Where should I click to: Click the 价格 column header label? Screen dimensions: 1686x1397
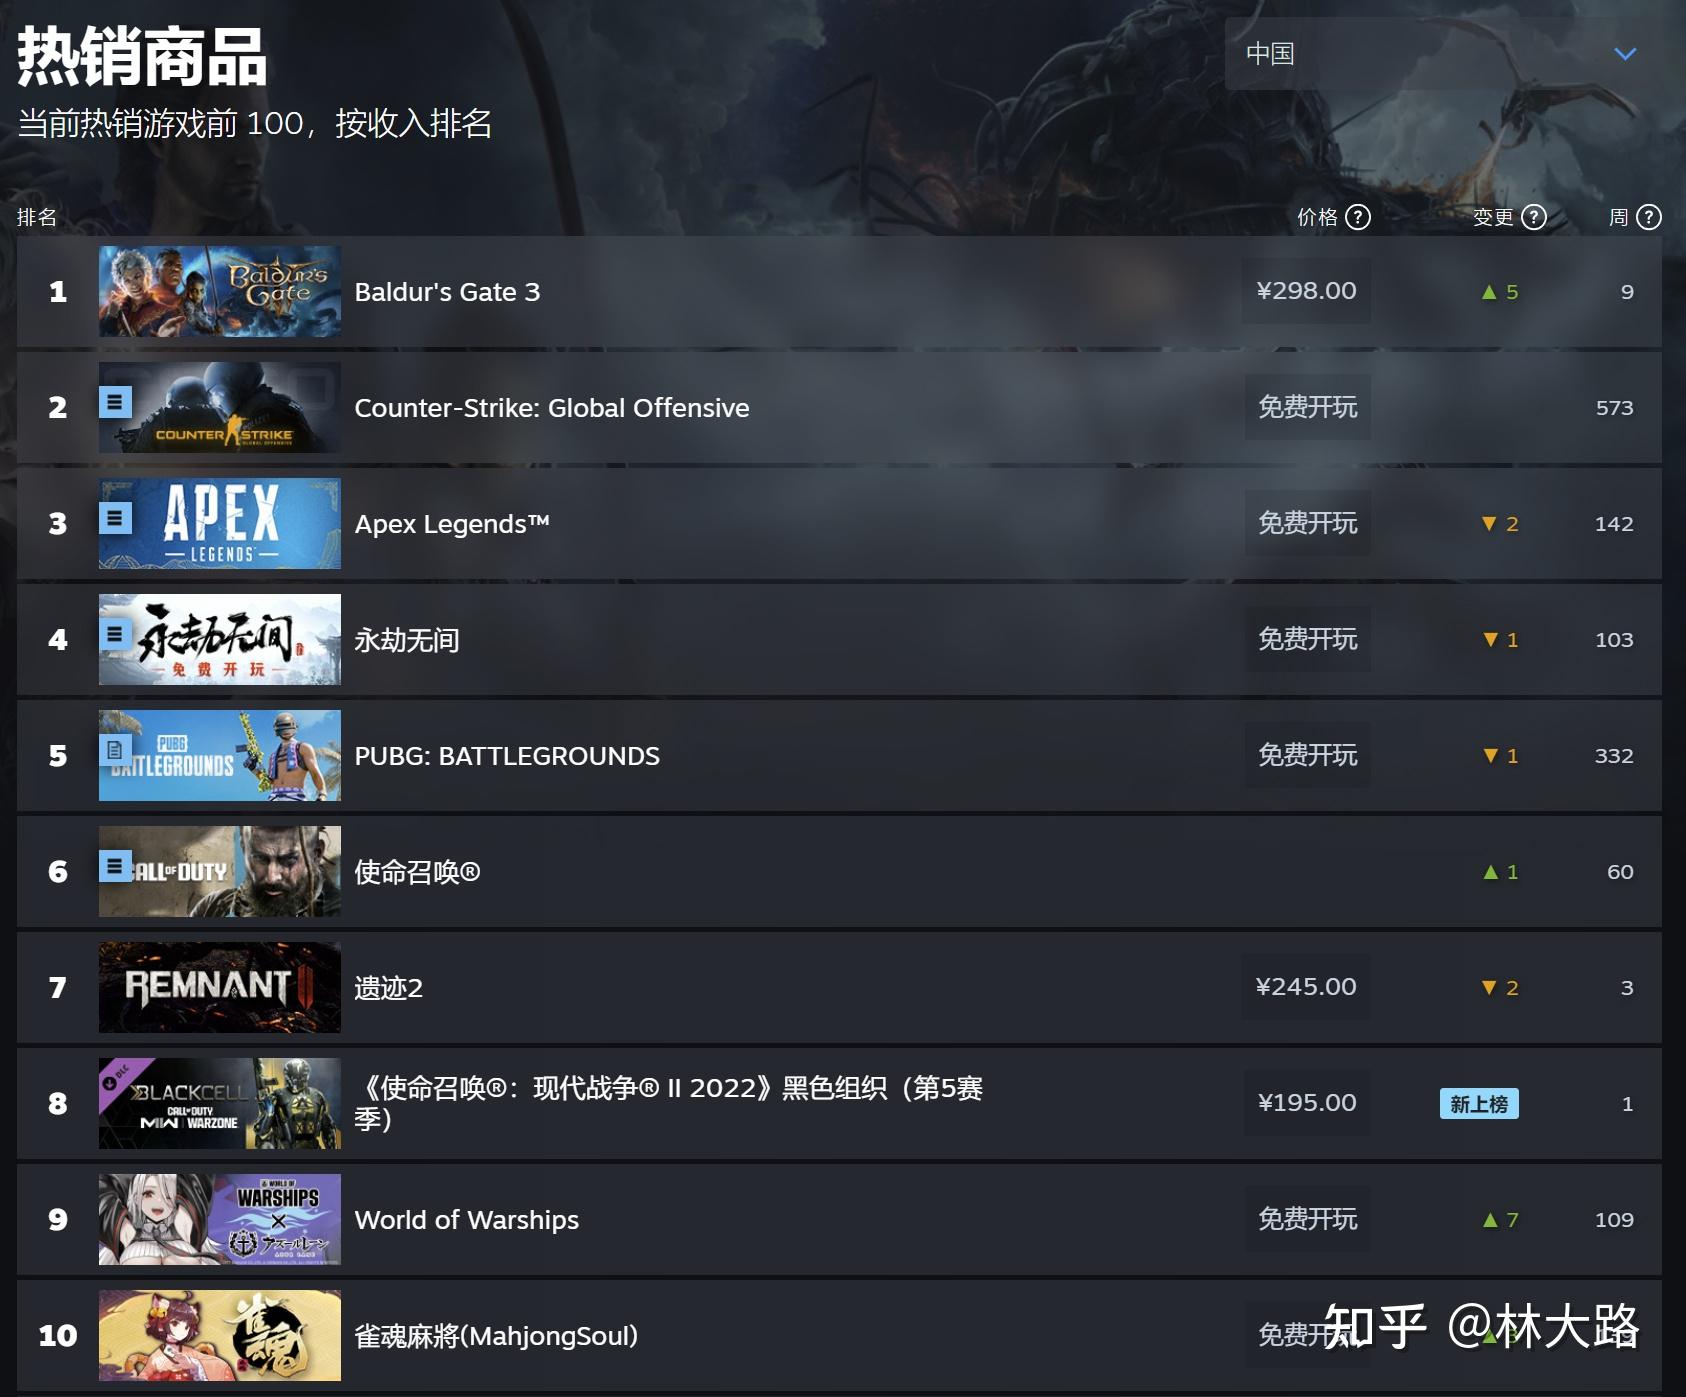tap(1317, 217)
